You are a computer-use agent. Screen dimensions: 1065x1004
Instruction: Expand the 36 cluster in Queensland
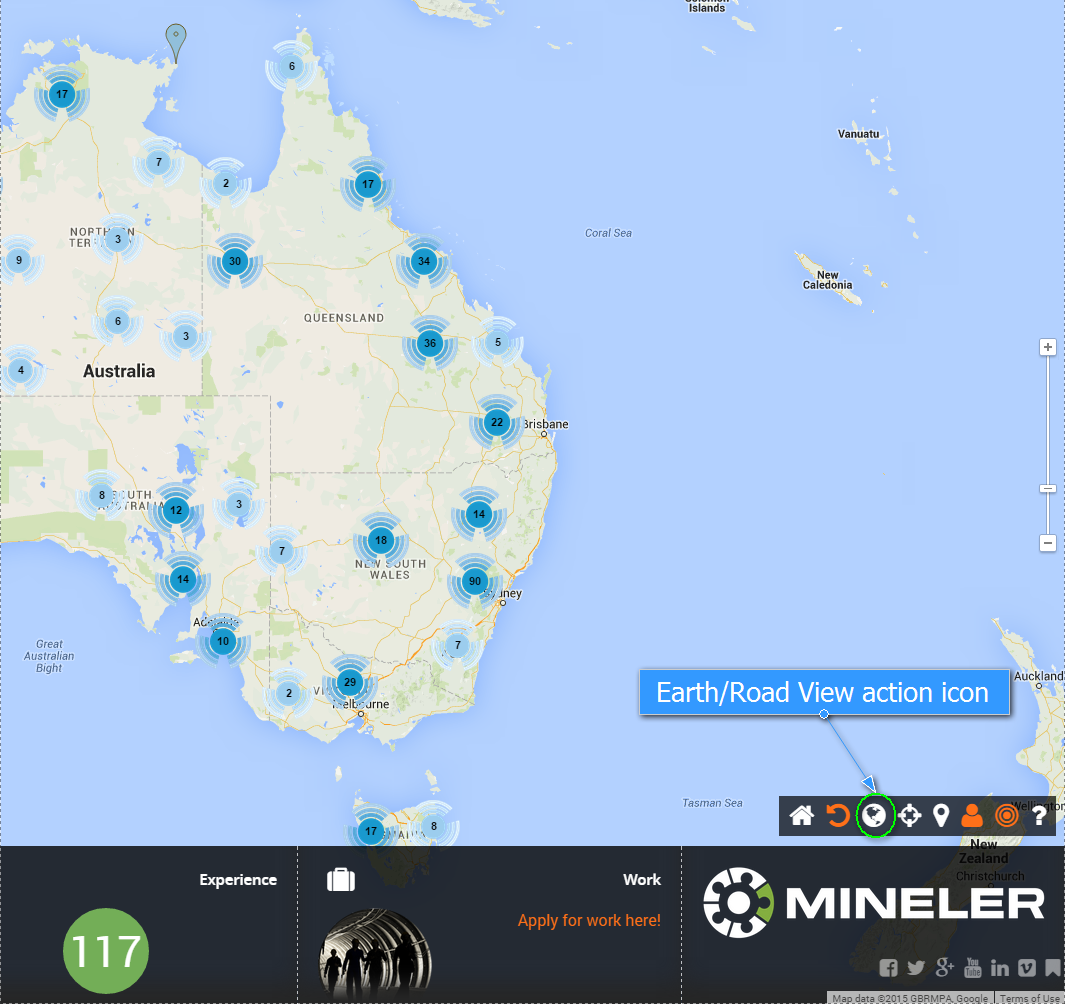[x=430, y=343]
